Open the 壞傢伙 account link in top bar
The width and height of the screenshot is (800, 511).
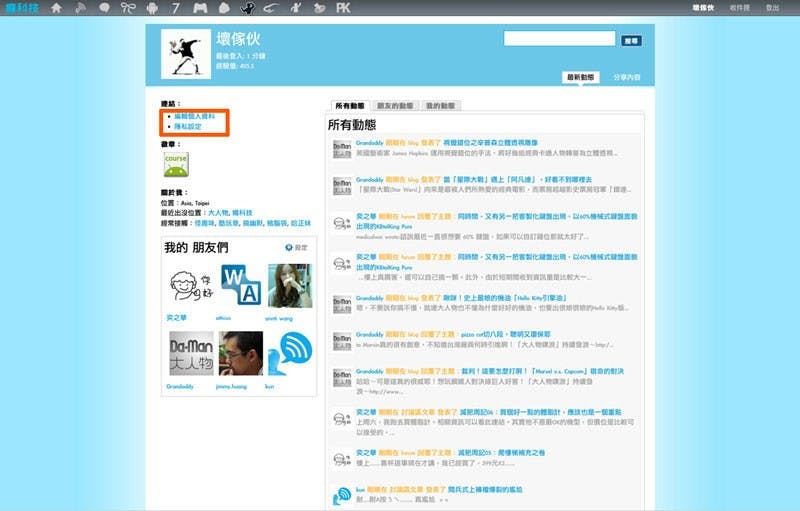[703, 8]
